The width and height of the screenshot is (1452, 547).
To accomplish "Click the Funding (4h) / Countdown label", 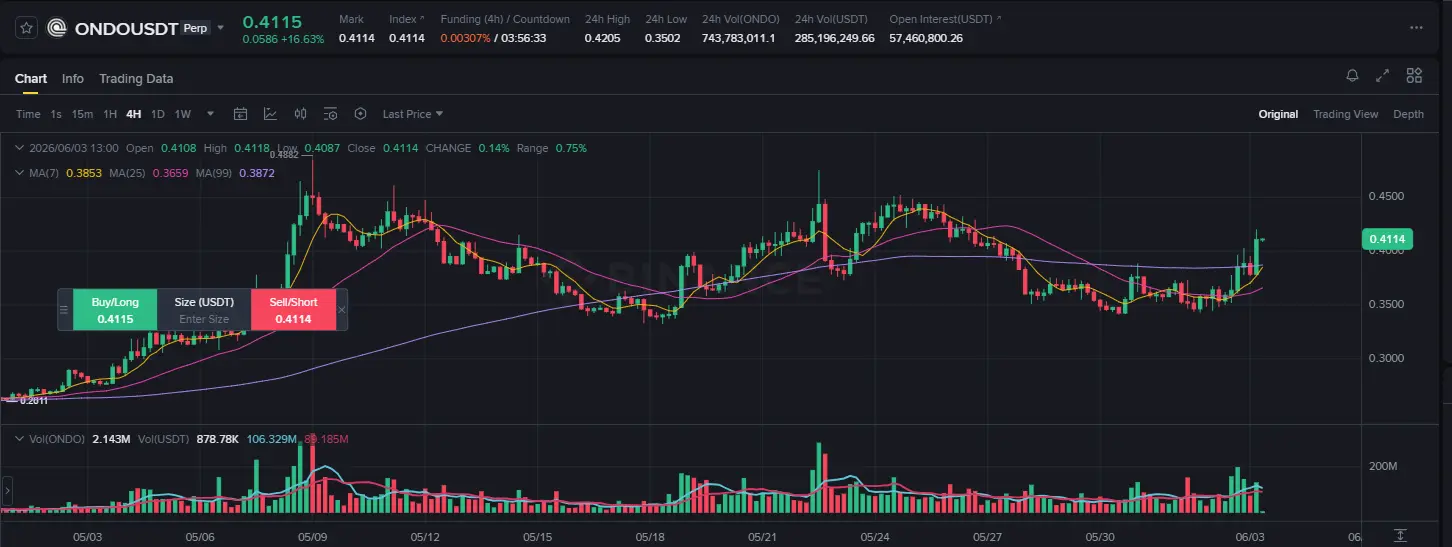I will (x=505, y=19).
